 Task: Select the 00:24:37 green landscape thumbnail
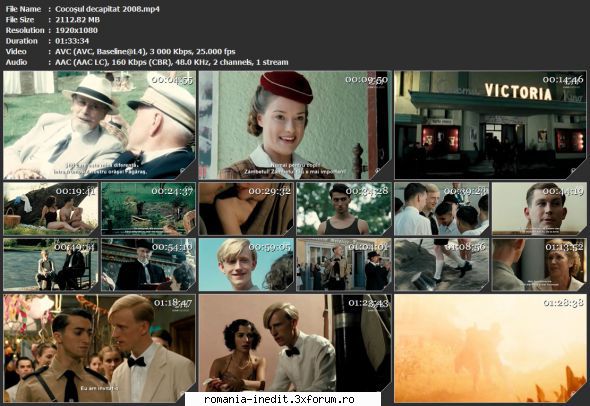point(148,209)
